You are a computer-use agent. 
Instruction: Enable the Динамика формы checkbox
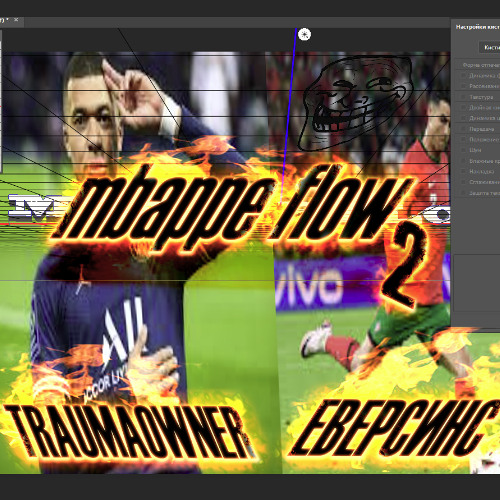click(x=463, y=76)
